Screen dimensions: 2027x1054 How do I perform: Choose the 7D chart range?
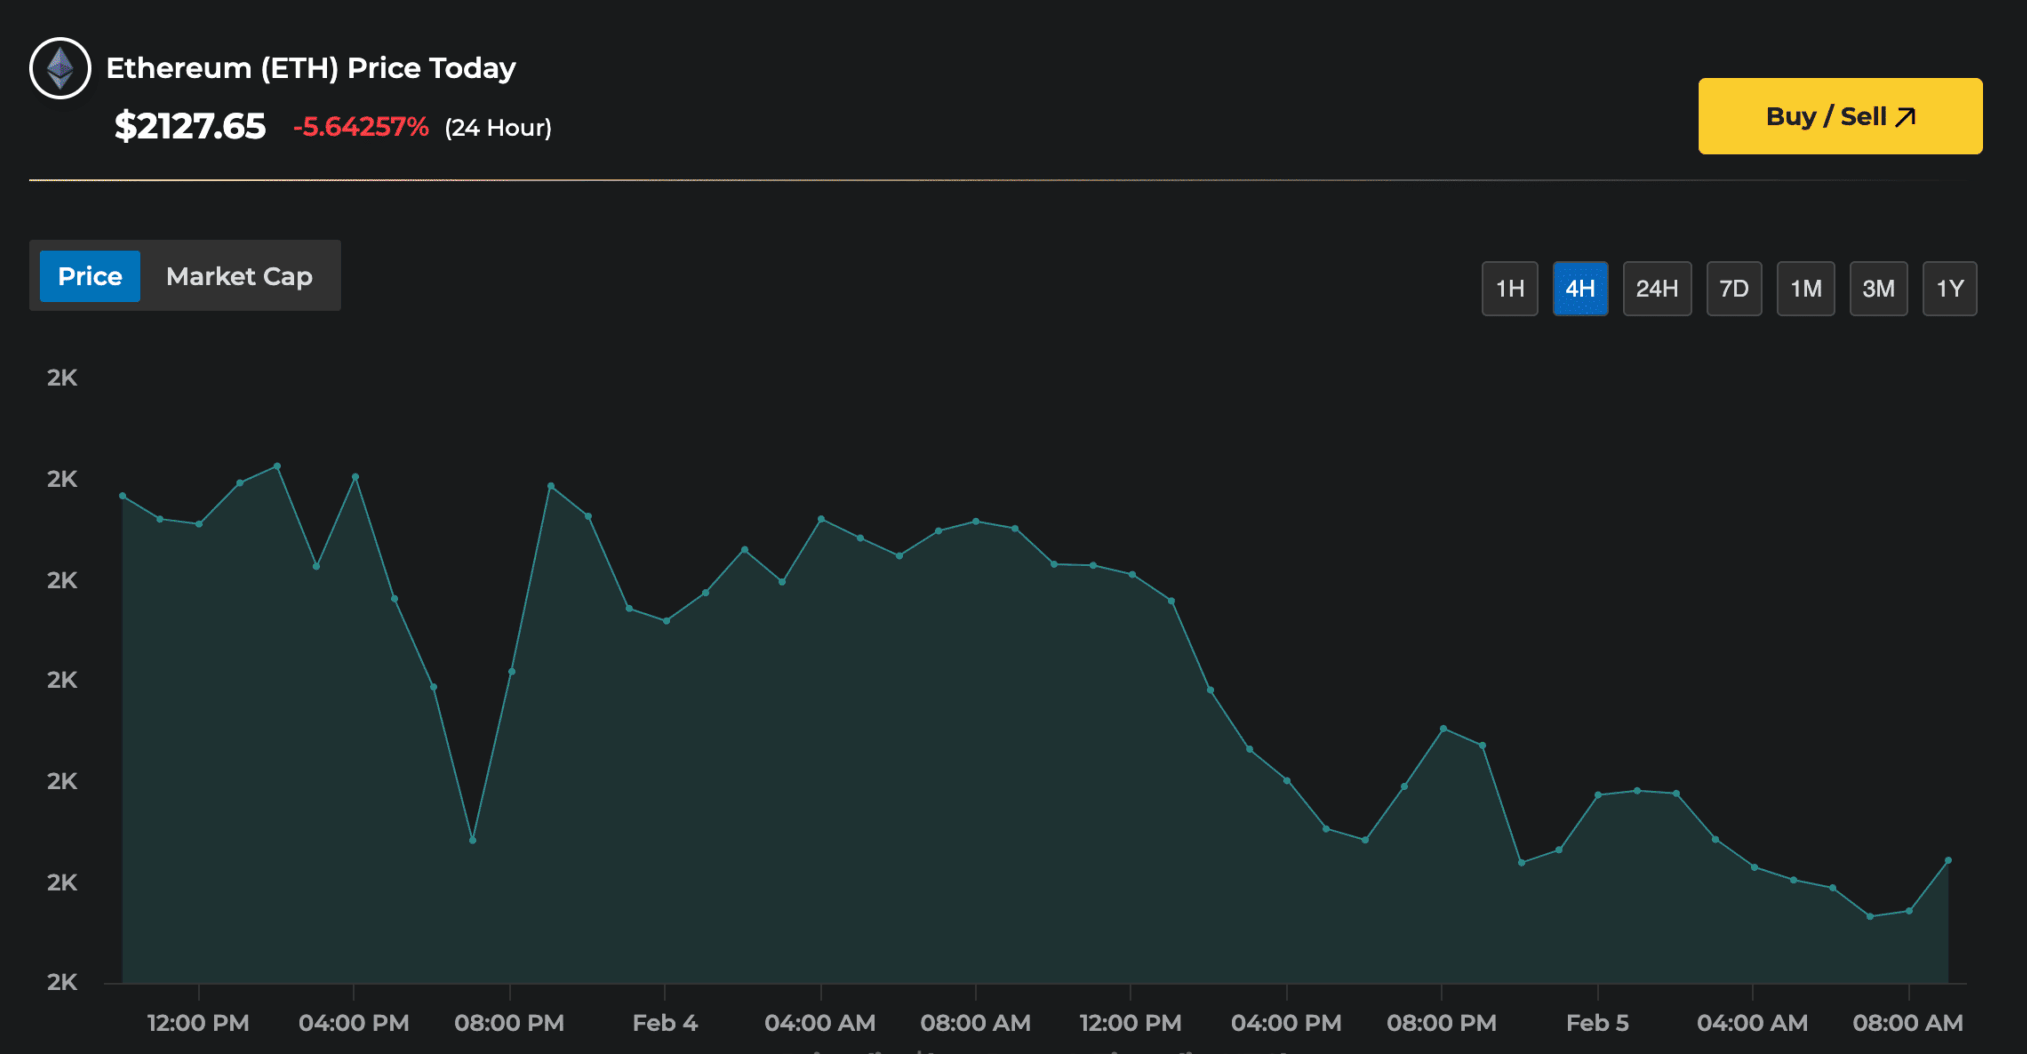pos(1733,289)
